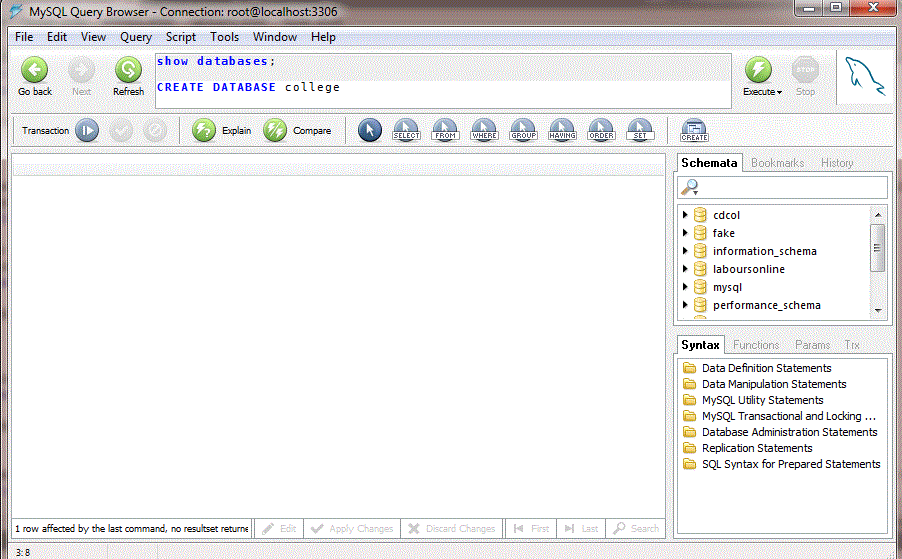Expand the performance_schema node
This screenshot has width=902, height=559.
685,305
